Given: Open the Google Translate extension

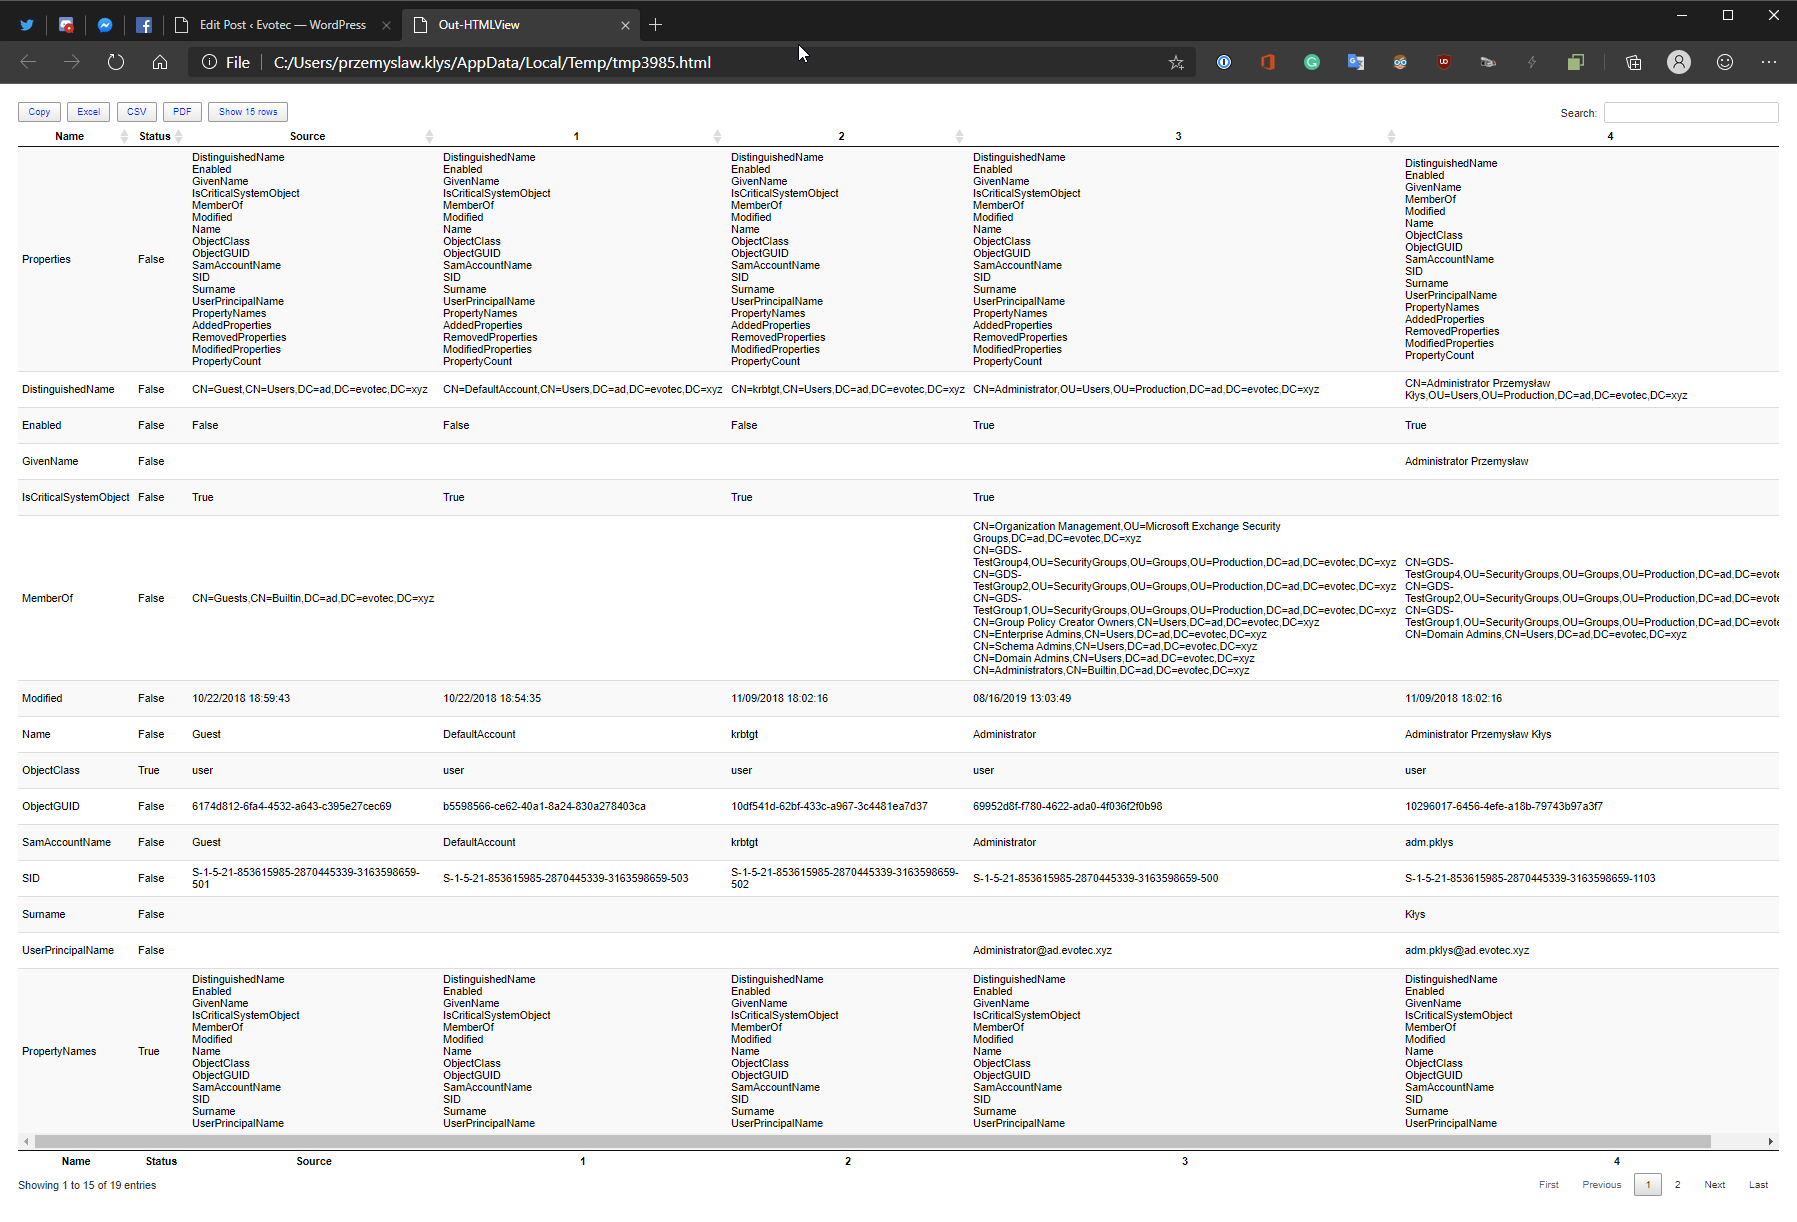Looking at the screenshot, I should click(1356, 62).
